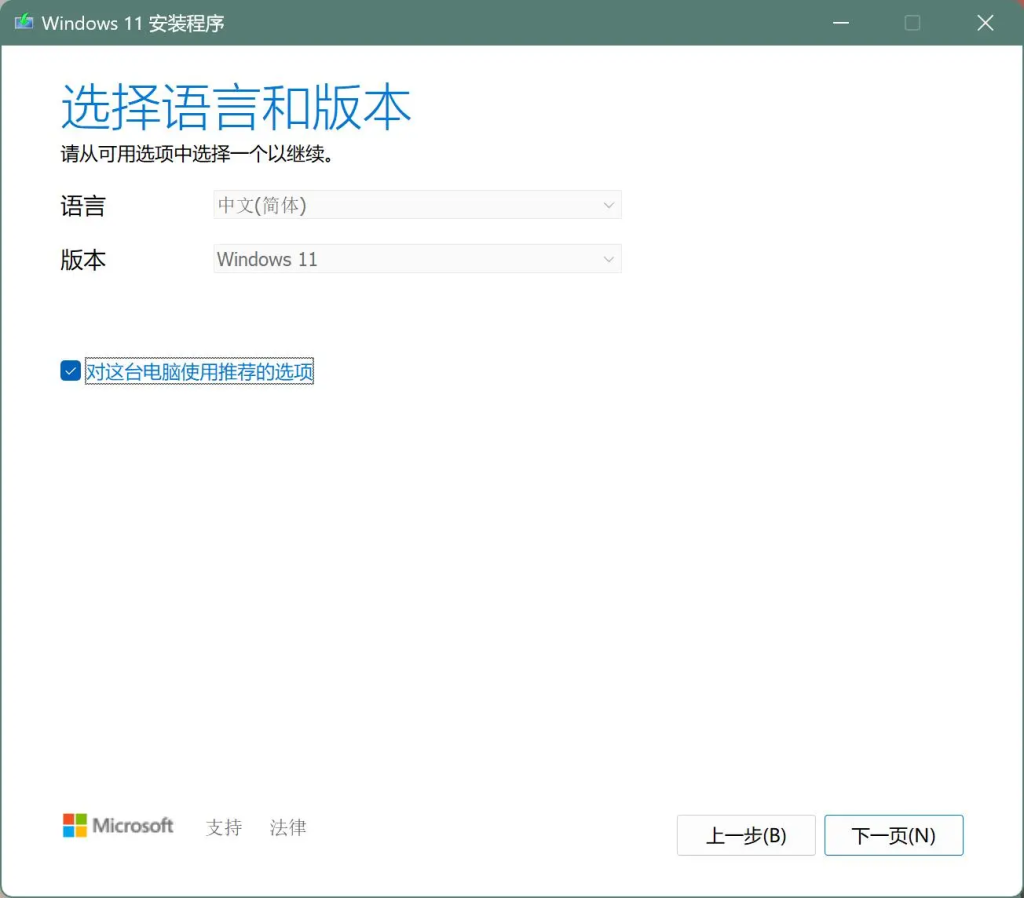Click the Microsoft logo
1024x898 pixels.
point(118,826)
